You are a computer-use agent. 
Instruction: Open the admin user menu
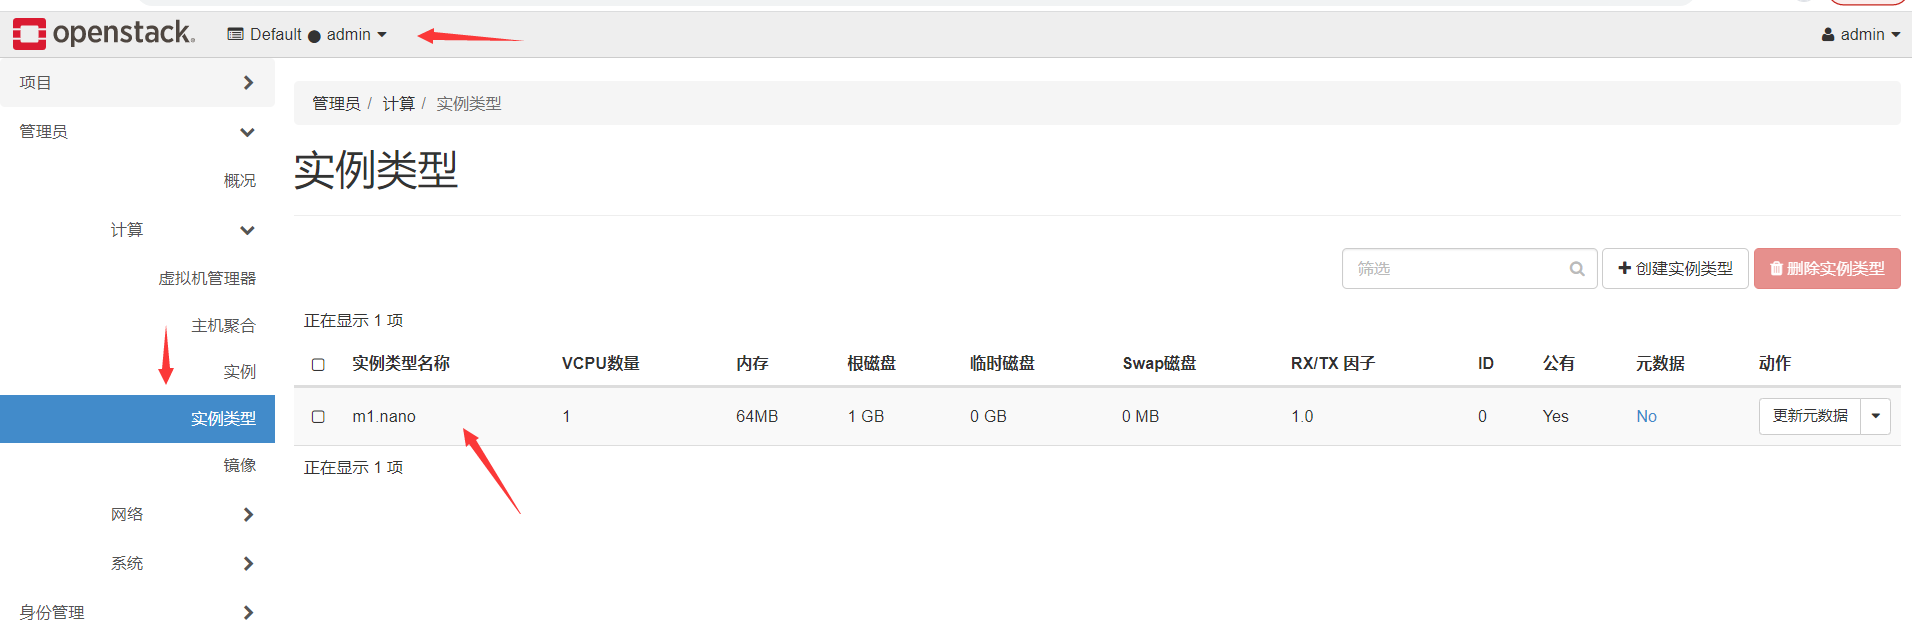(1861, 34)
